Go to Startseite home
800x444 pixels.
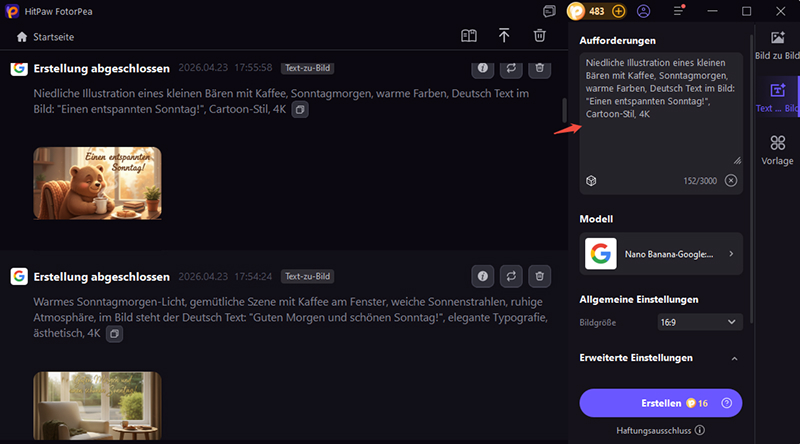pos(45,37)
